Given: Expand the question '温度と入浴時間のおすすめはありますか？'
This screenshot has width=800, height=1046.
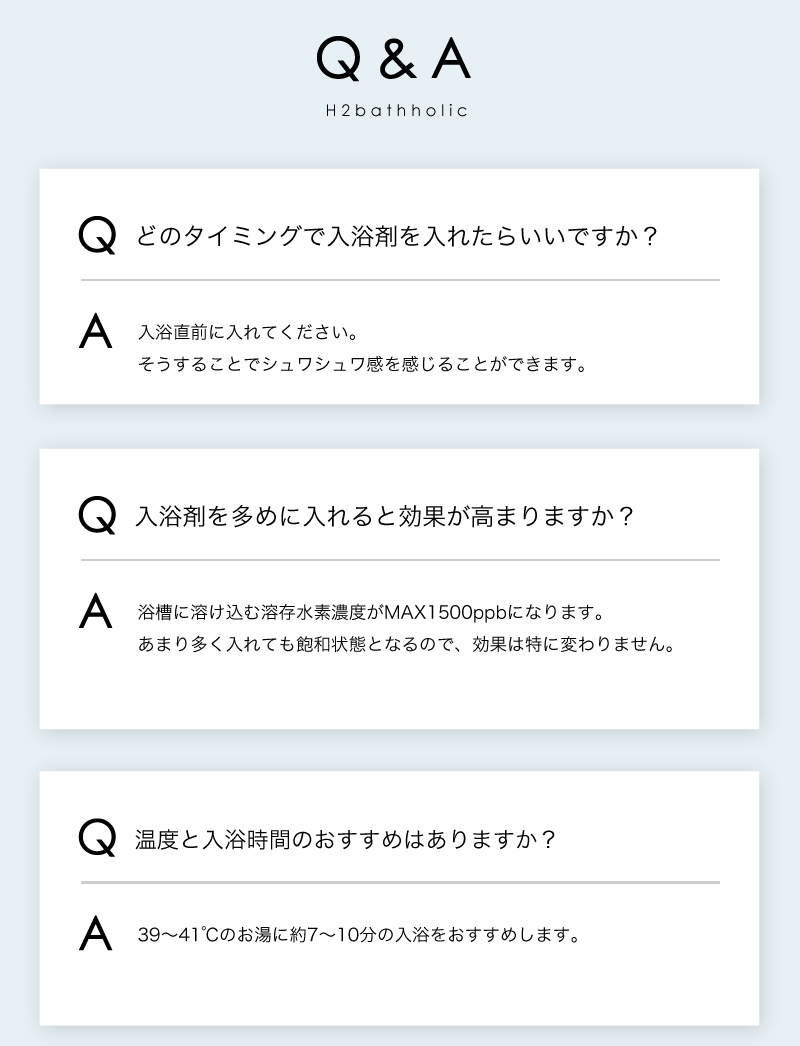Looking at the screenshot, I should (x=345, y=839).
